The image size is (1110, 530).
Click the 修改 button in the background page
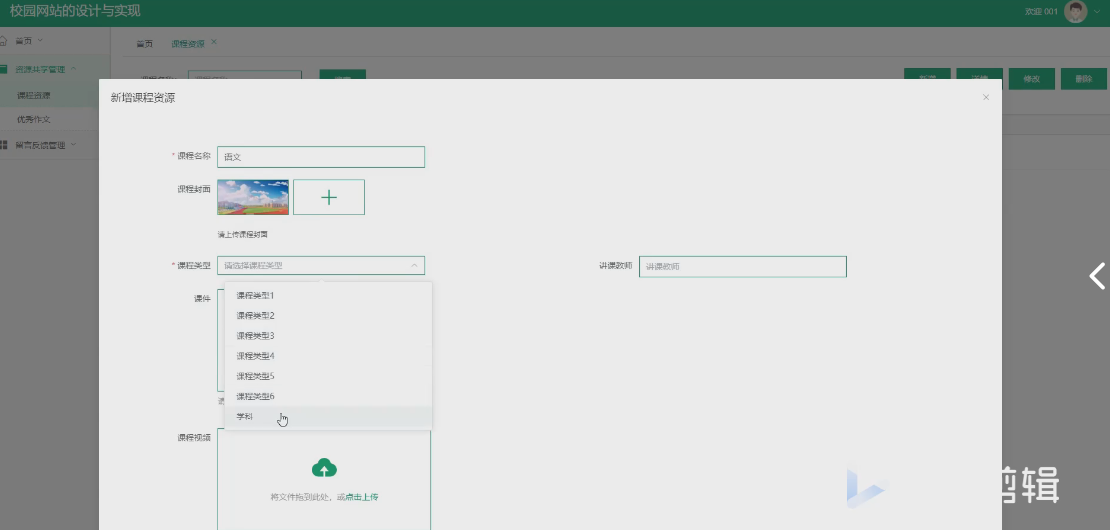1031,79
